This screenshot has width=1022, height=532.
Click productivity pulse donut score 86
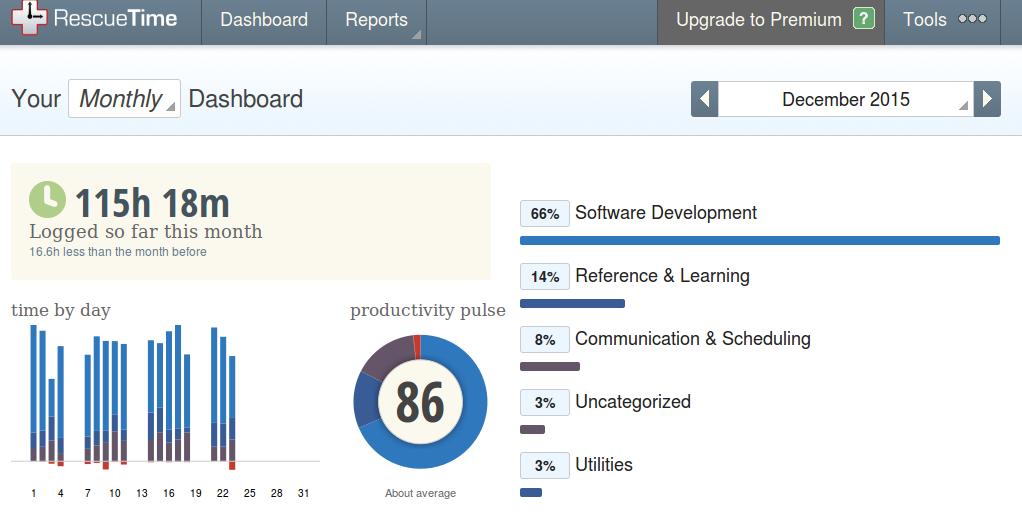click(420, 402)
